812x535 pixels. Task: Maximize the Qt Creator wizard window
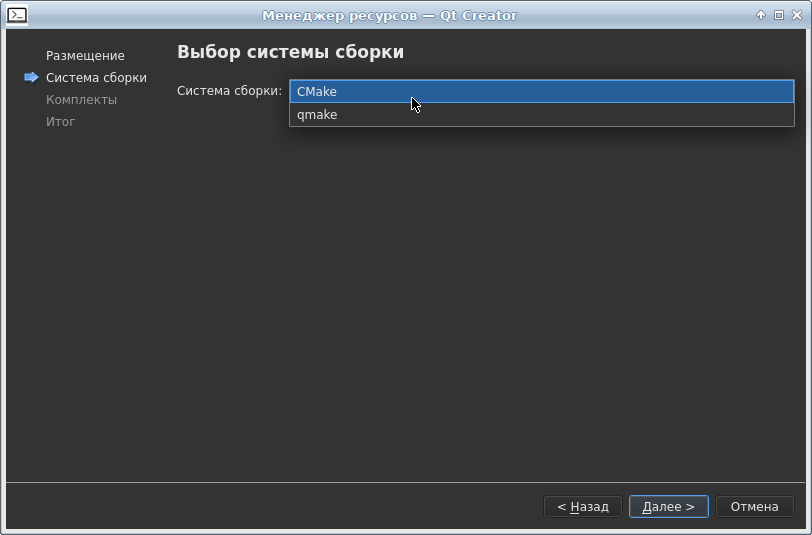[778, 15]
